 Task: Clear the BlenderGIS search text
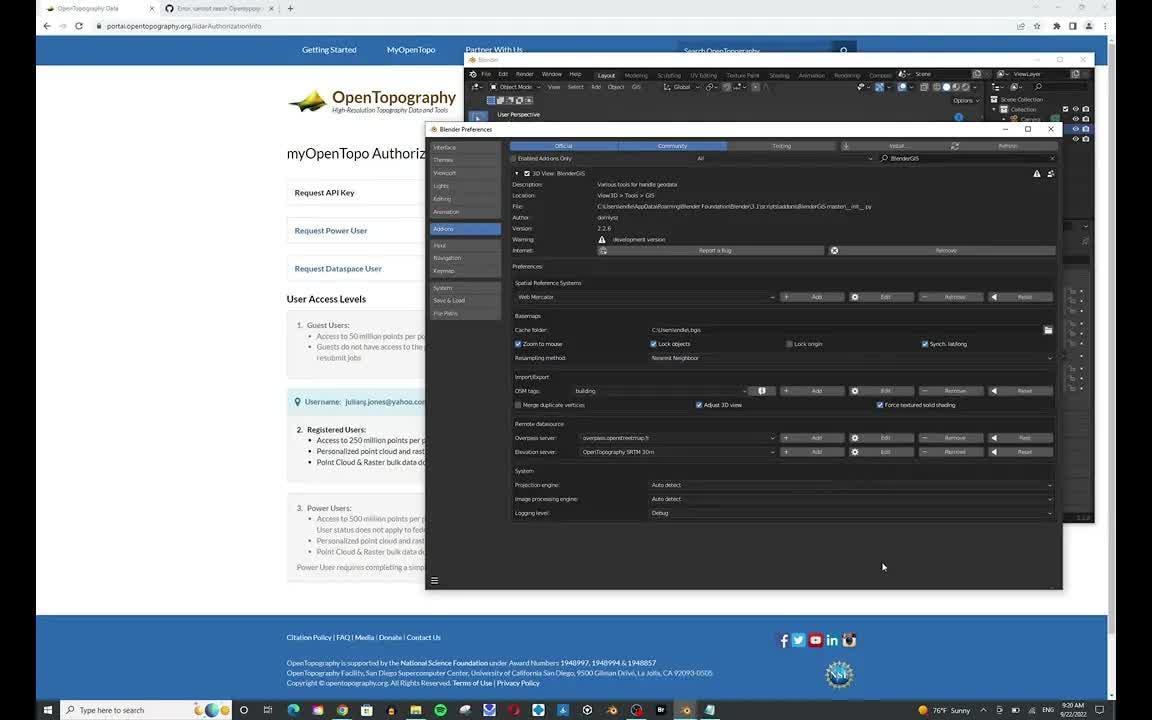[1052, 159]
